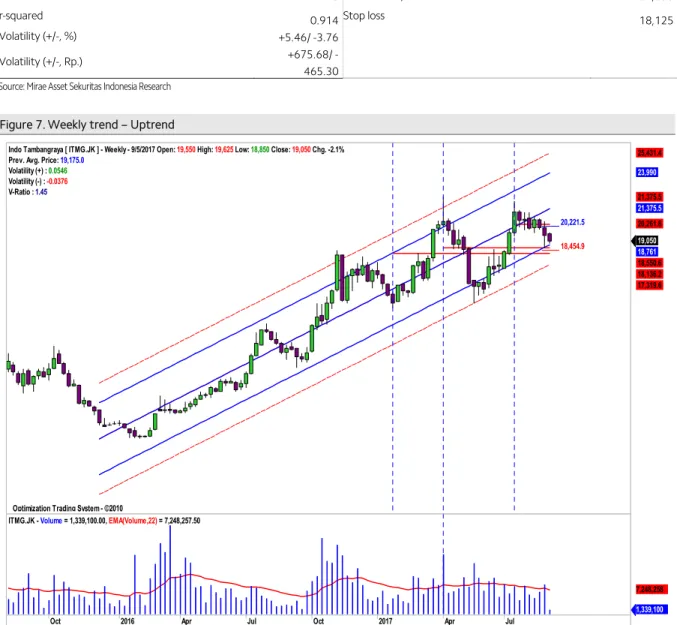Click the black 19,050 current price marker
The image size is (677, 625).
(x=646, y=241)
